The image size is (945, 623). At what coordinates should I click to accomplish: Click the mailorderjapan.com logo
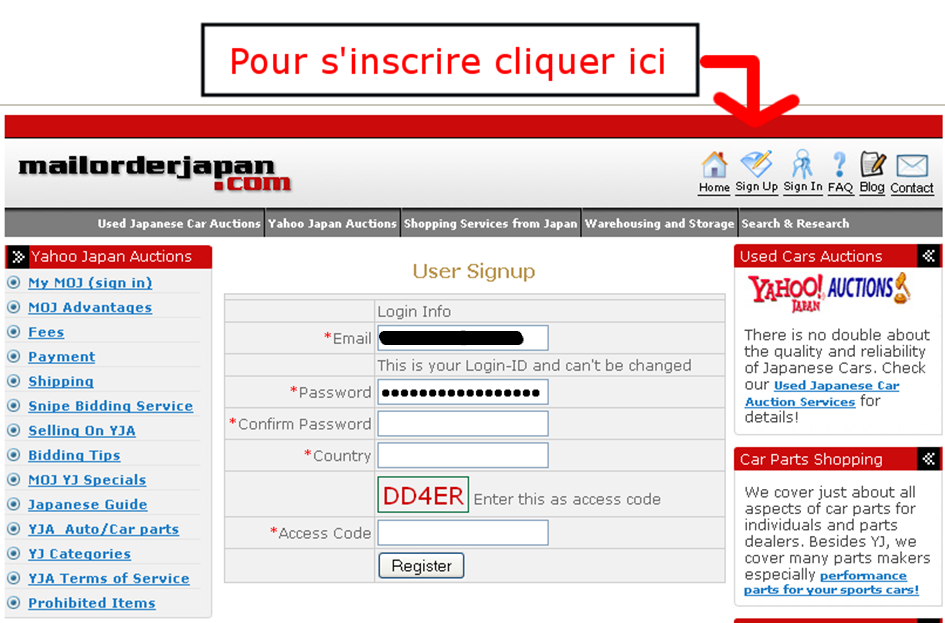click(155, 174)
